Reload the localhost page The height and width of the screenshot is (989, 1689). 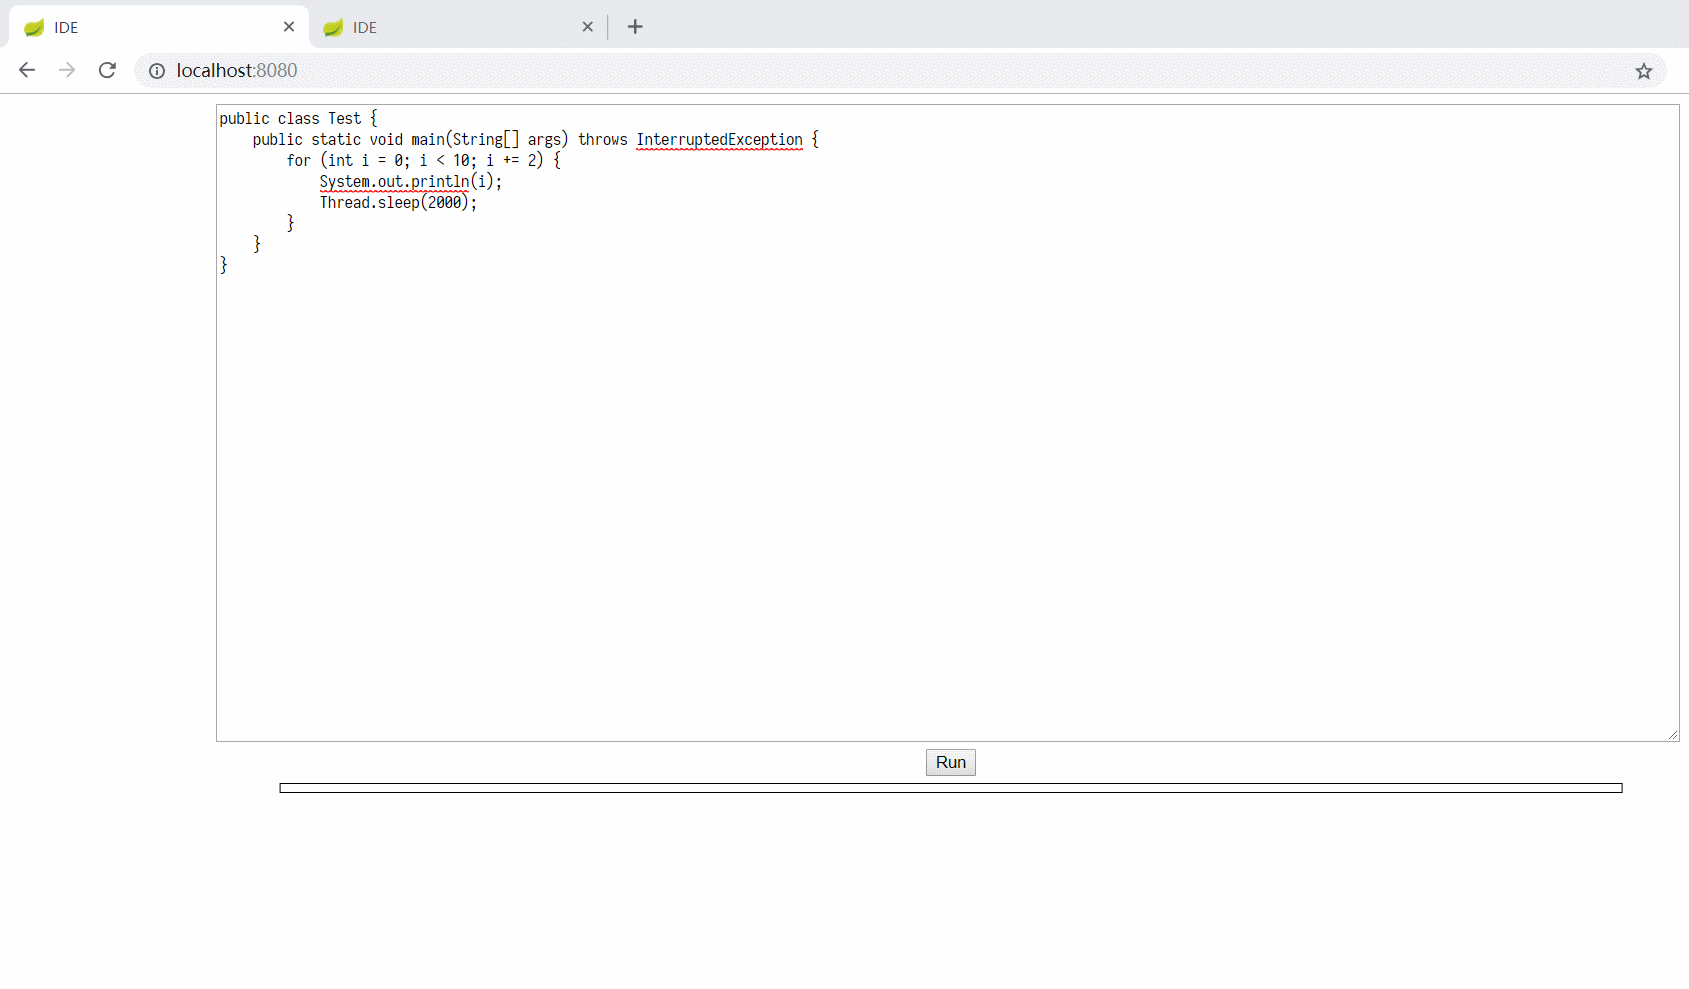[107, 70]
